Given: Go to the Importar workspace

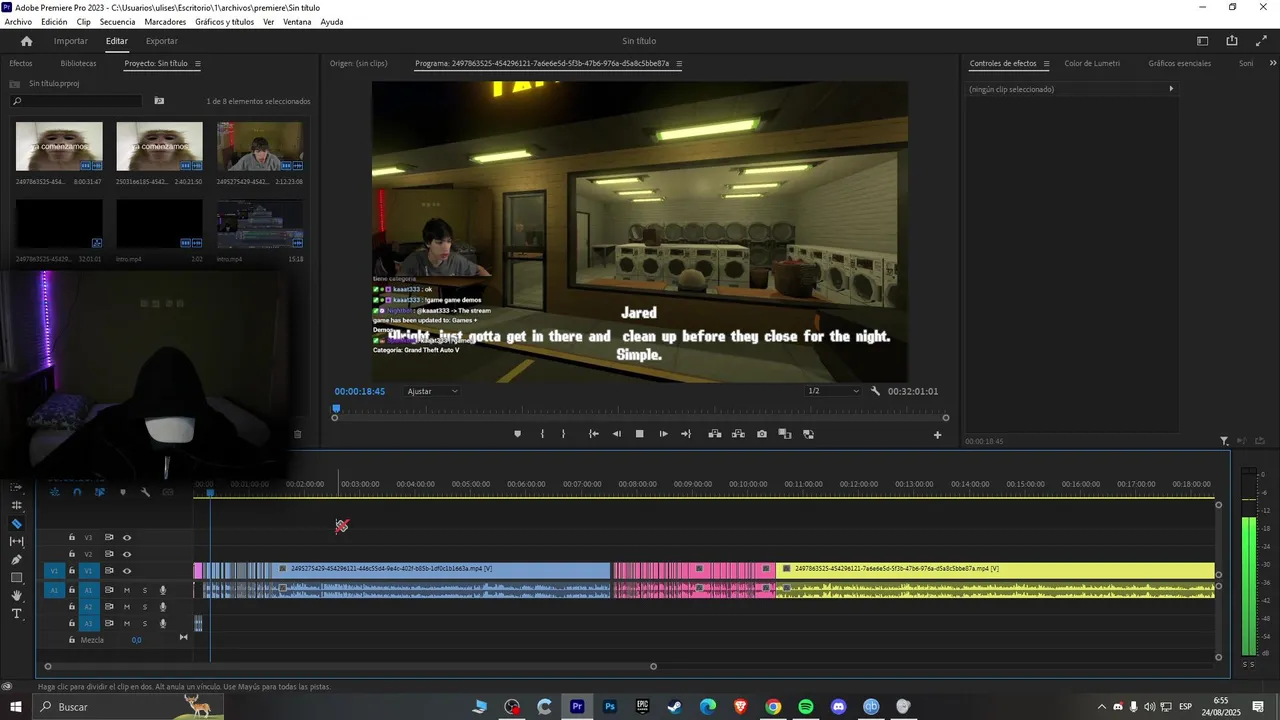Looking at the screenshot, I should pos(71,41).
